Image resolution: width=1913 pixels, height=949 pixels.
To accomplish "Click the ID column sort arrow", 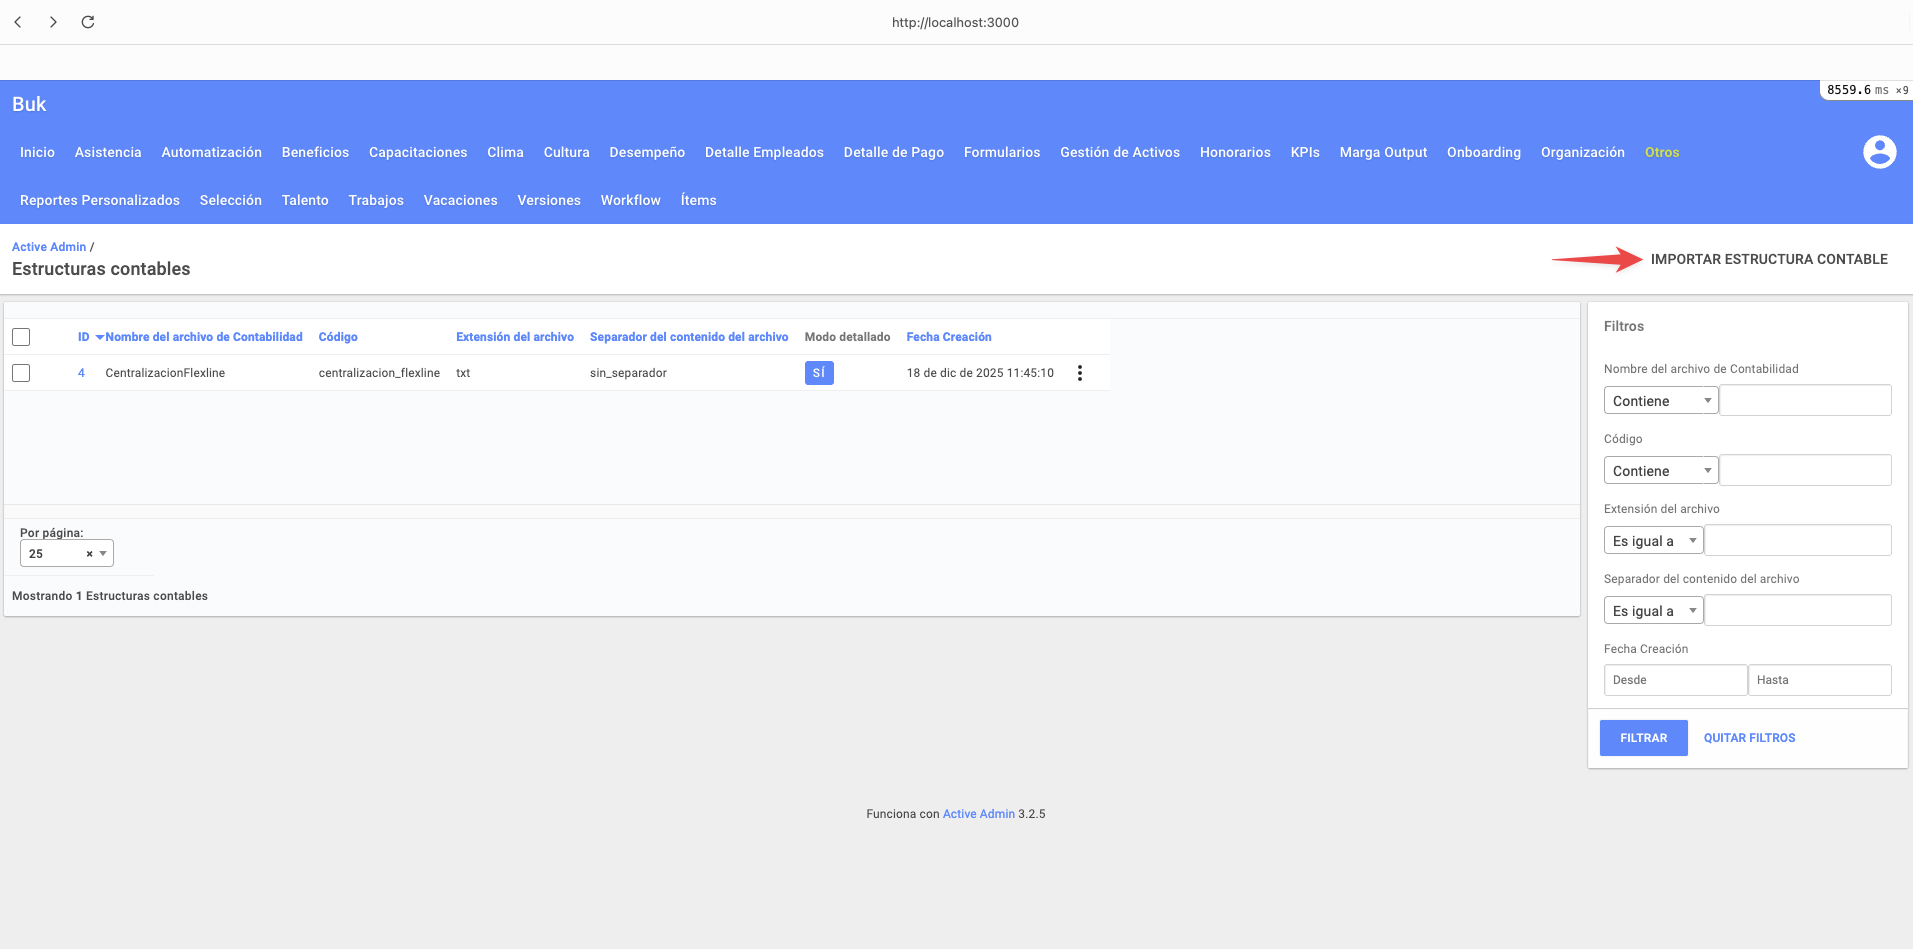I will pos(99,338).
